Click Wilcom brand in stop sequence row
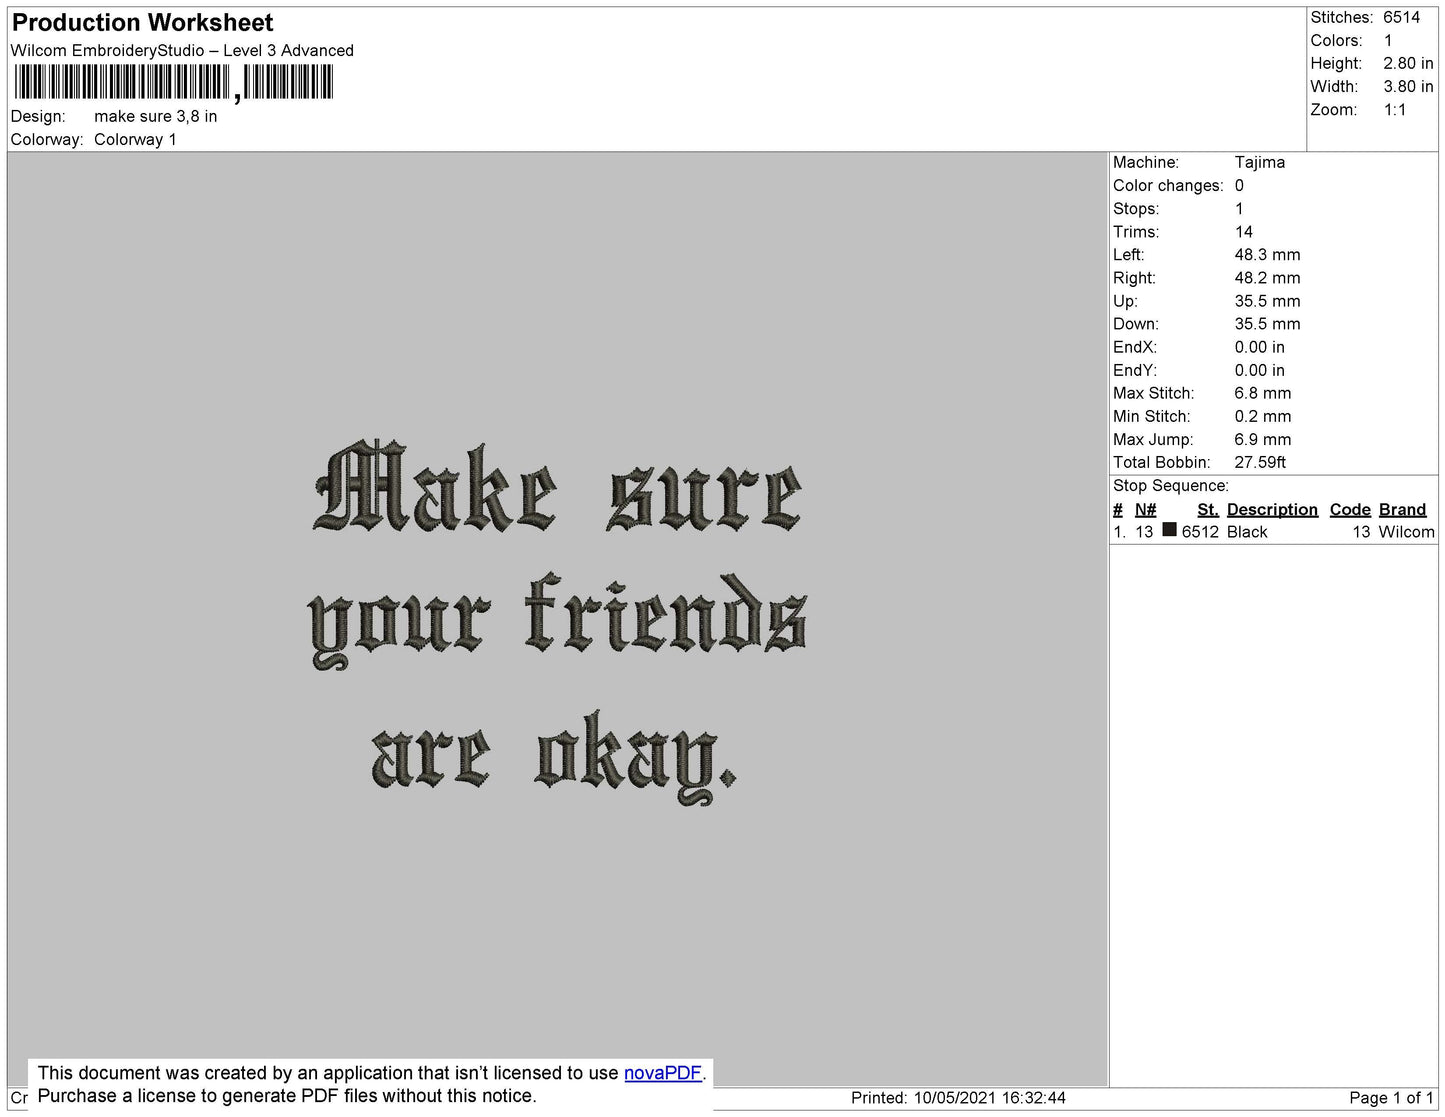Screen dimensions: 1445x1117 [1406, 532]
